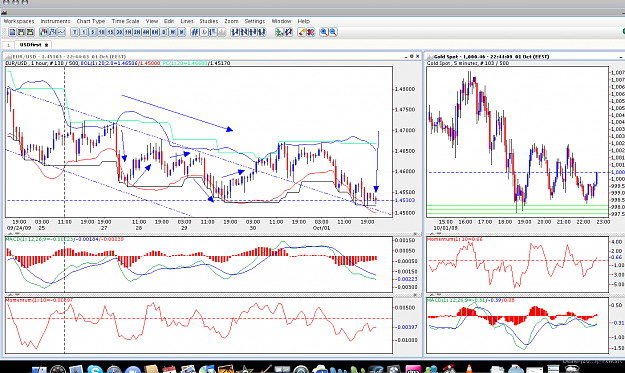The width and height of the screenshot is (625, 373).
Task: Click the green add study icon
Action: pos(279,32)
